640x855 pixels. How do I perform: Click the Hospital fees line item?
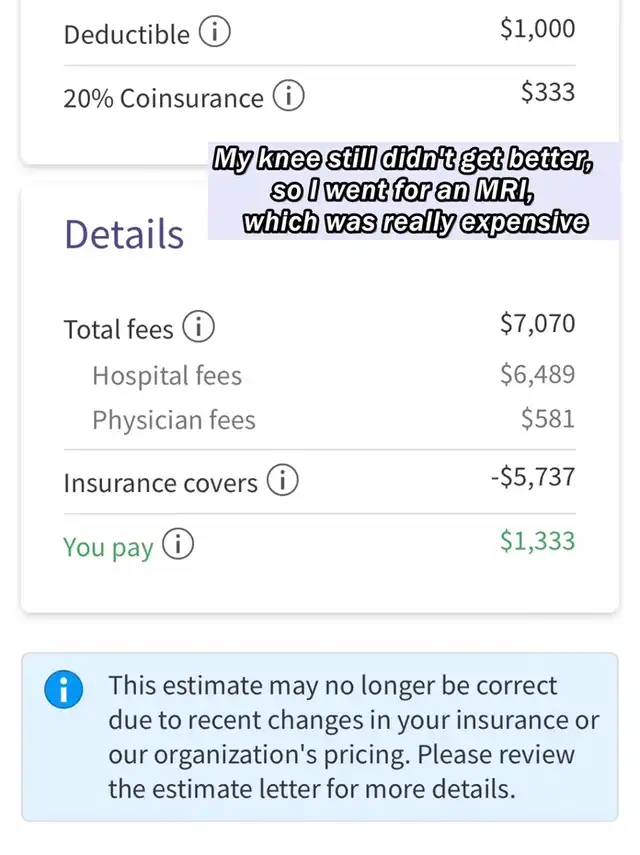pos(167,376)
